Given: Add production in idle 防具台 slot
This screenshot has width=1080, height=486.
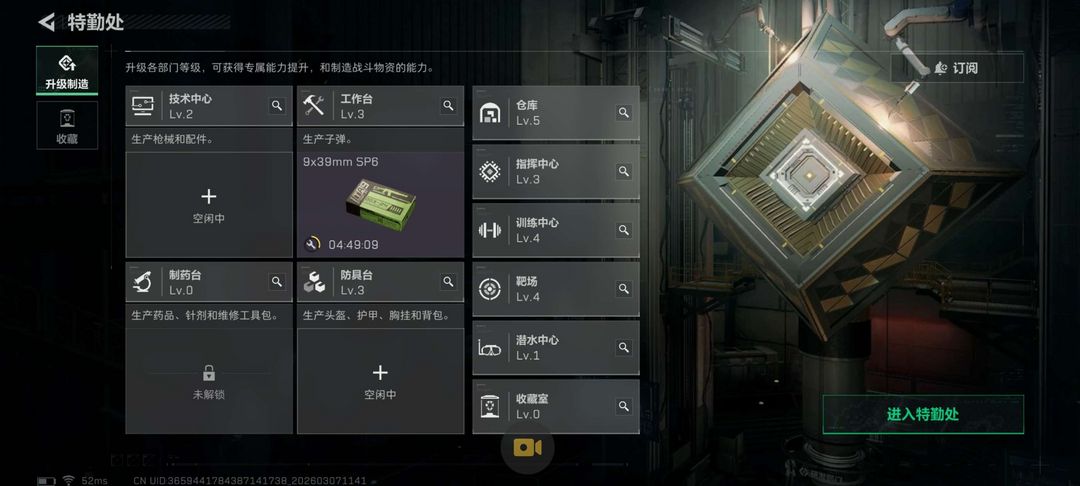Looking at the screenshot, I should point(380,381).
